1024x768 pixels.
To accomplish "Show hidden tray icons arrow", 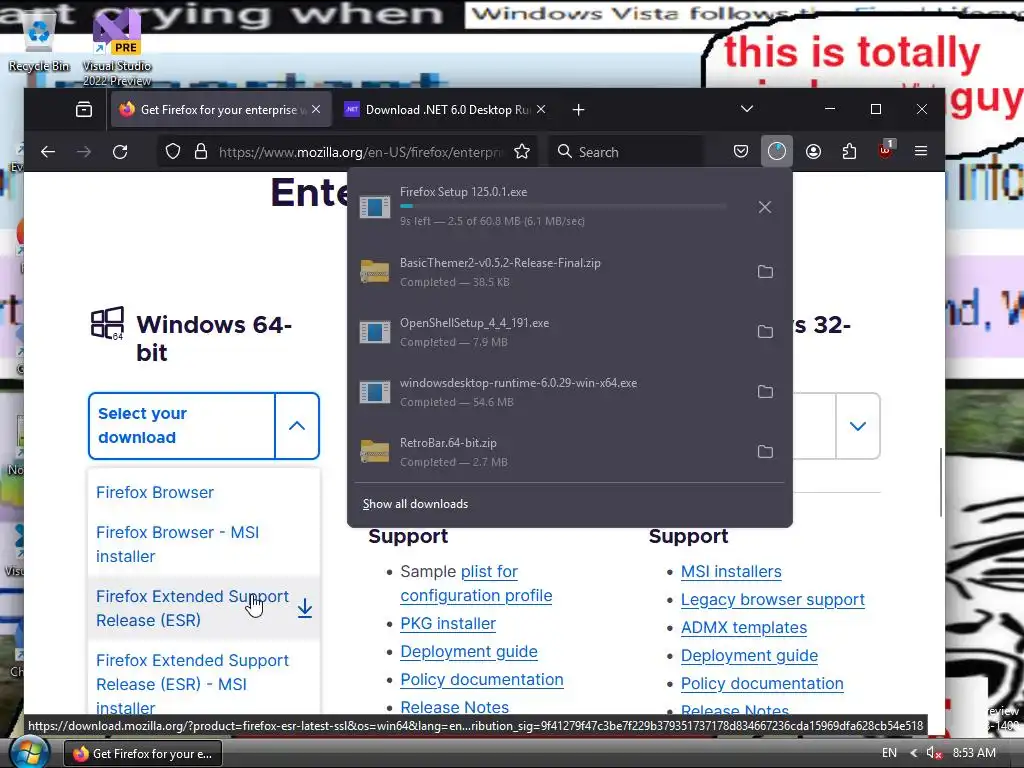I will click(913, 753).
